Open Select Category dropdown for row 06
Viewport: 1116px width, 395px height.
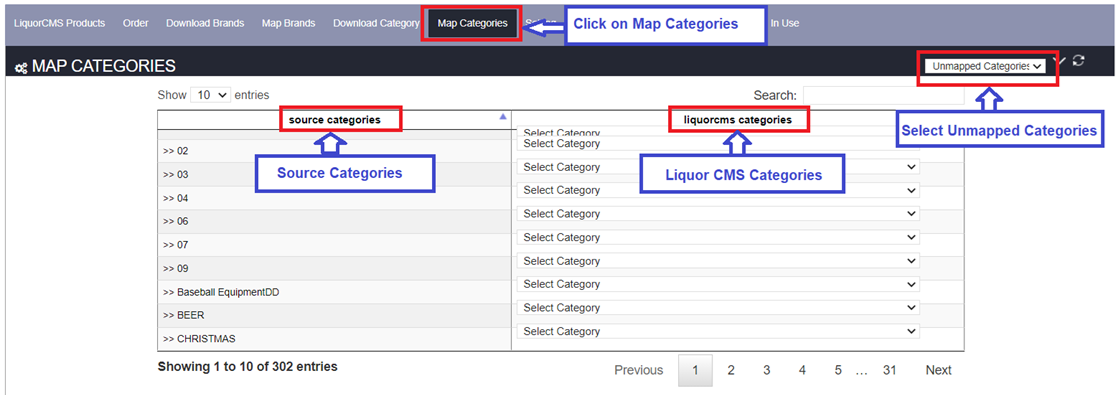pos(718,214)
